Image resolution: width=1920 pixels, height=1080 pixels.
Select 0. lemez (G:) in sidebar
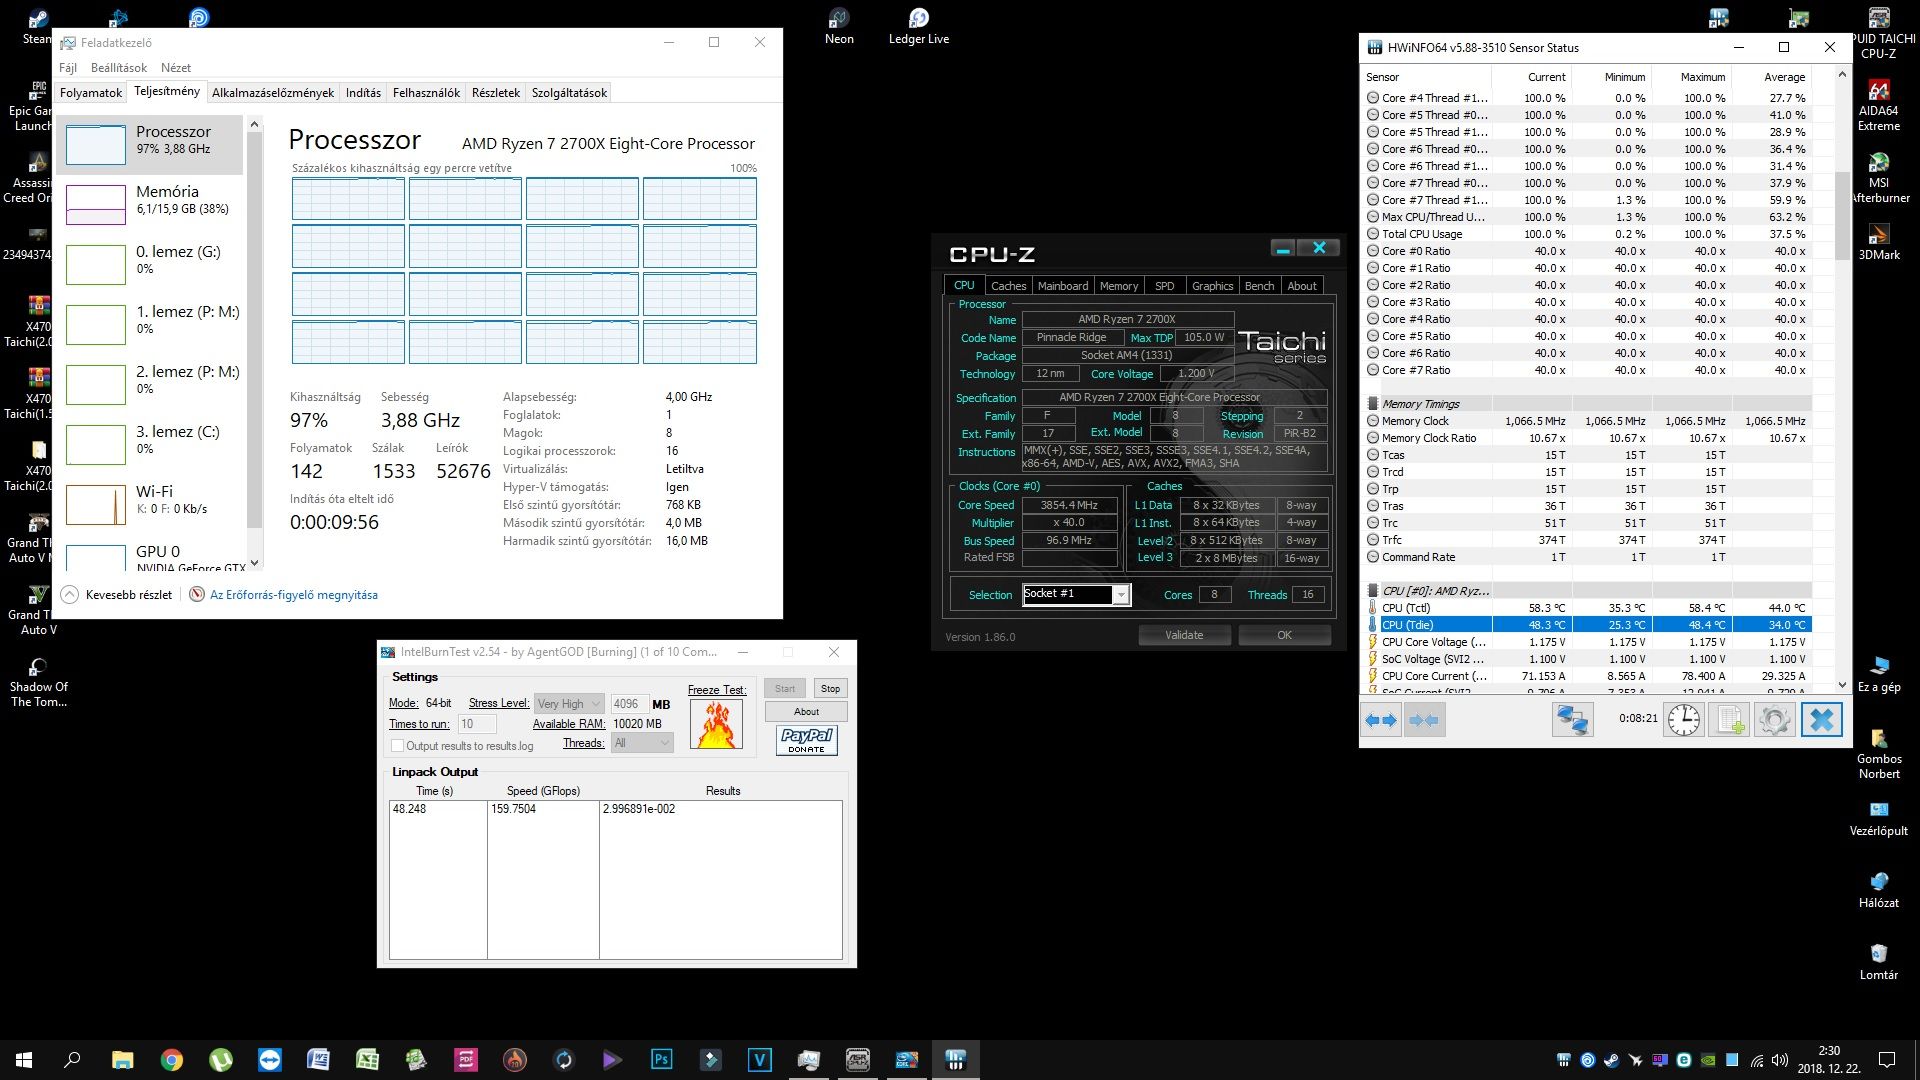(x=150, y=264)
